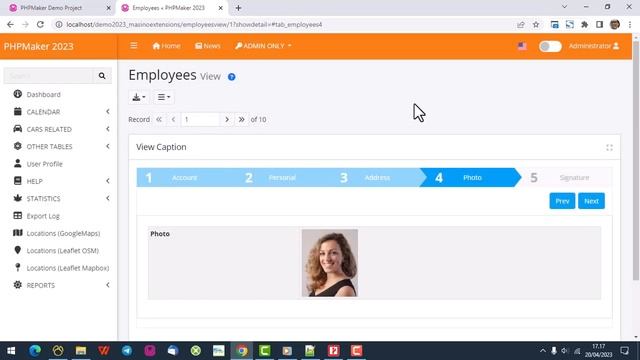Go to Home in navbar

(166, 46)
